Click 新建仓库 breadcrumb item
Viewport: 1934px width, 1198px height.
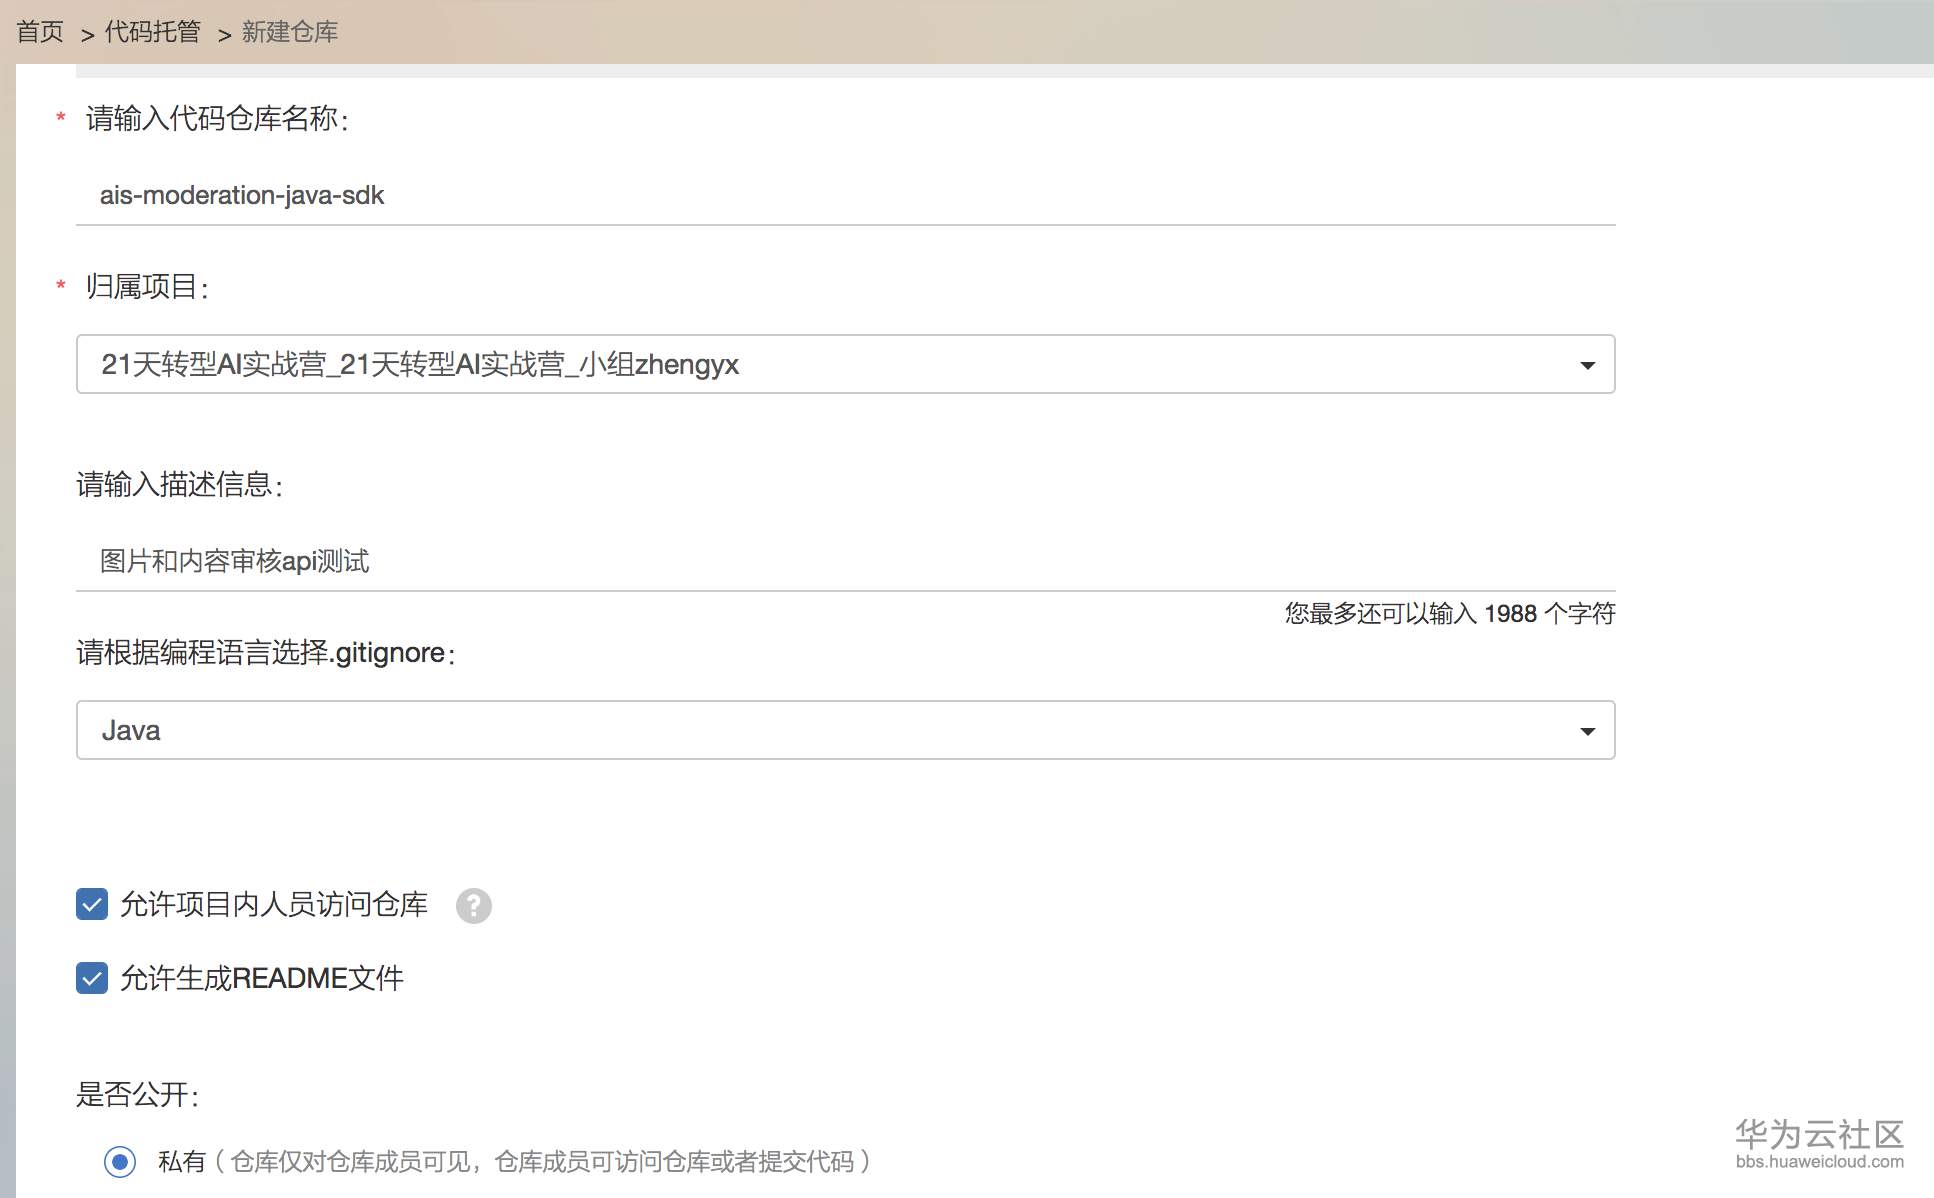(x=289, y=32)
